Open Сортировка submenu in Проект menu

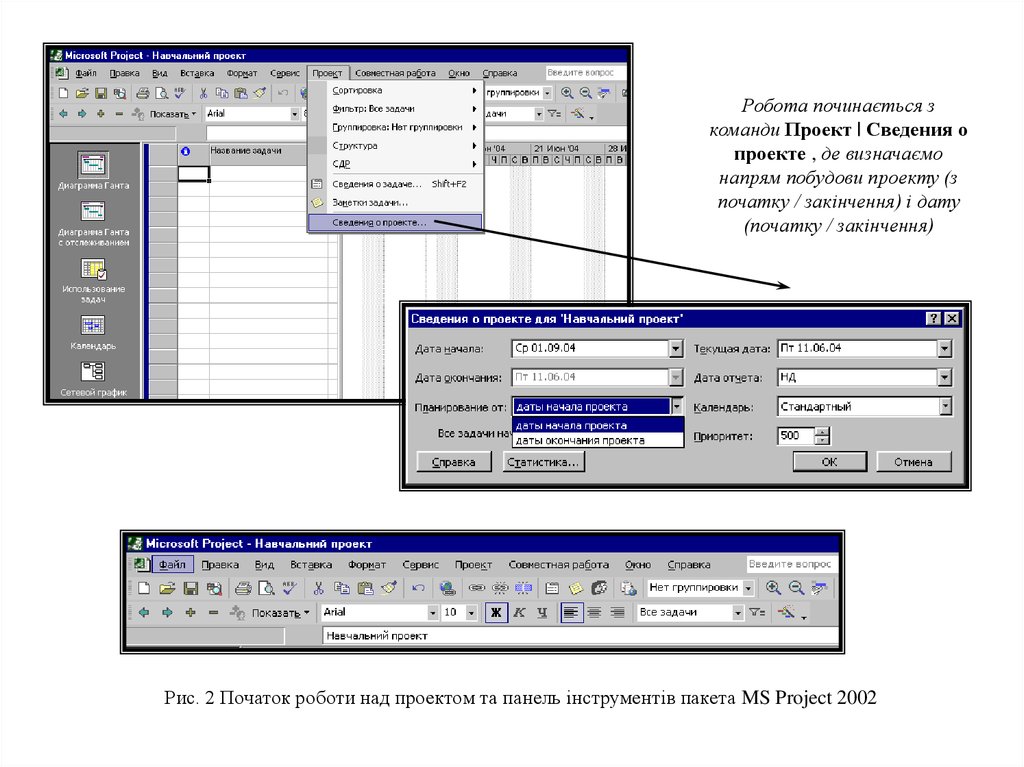pyautogui.click(x=395, y=90)
